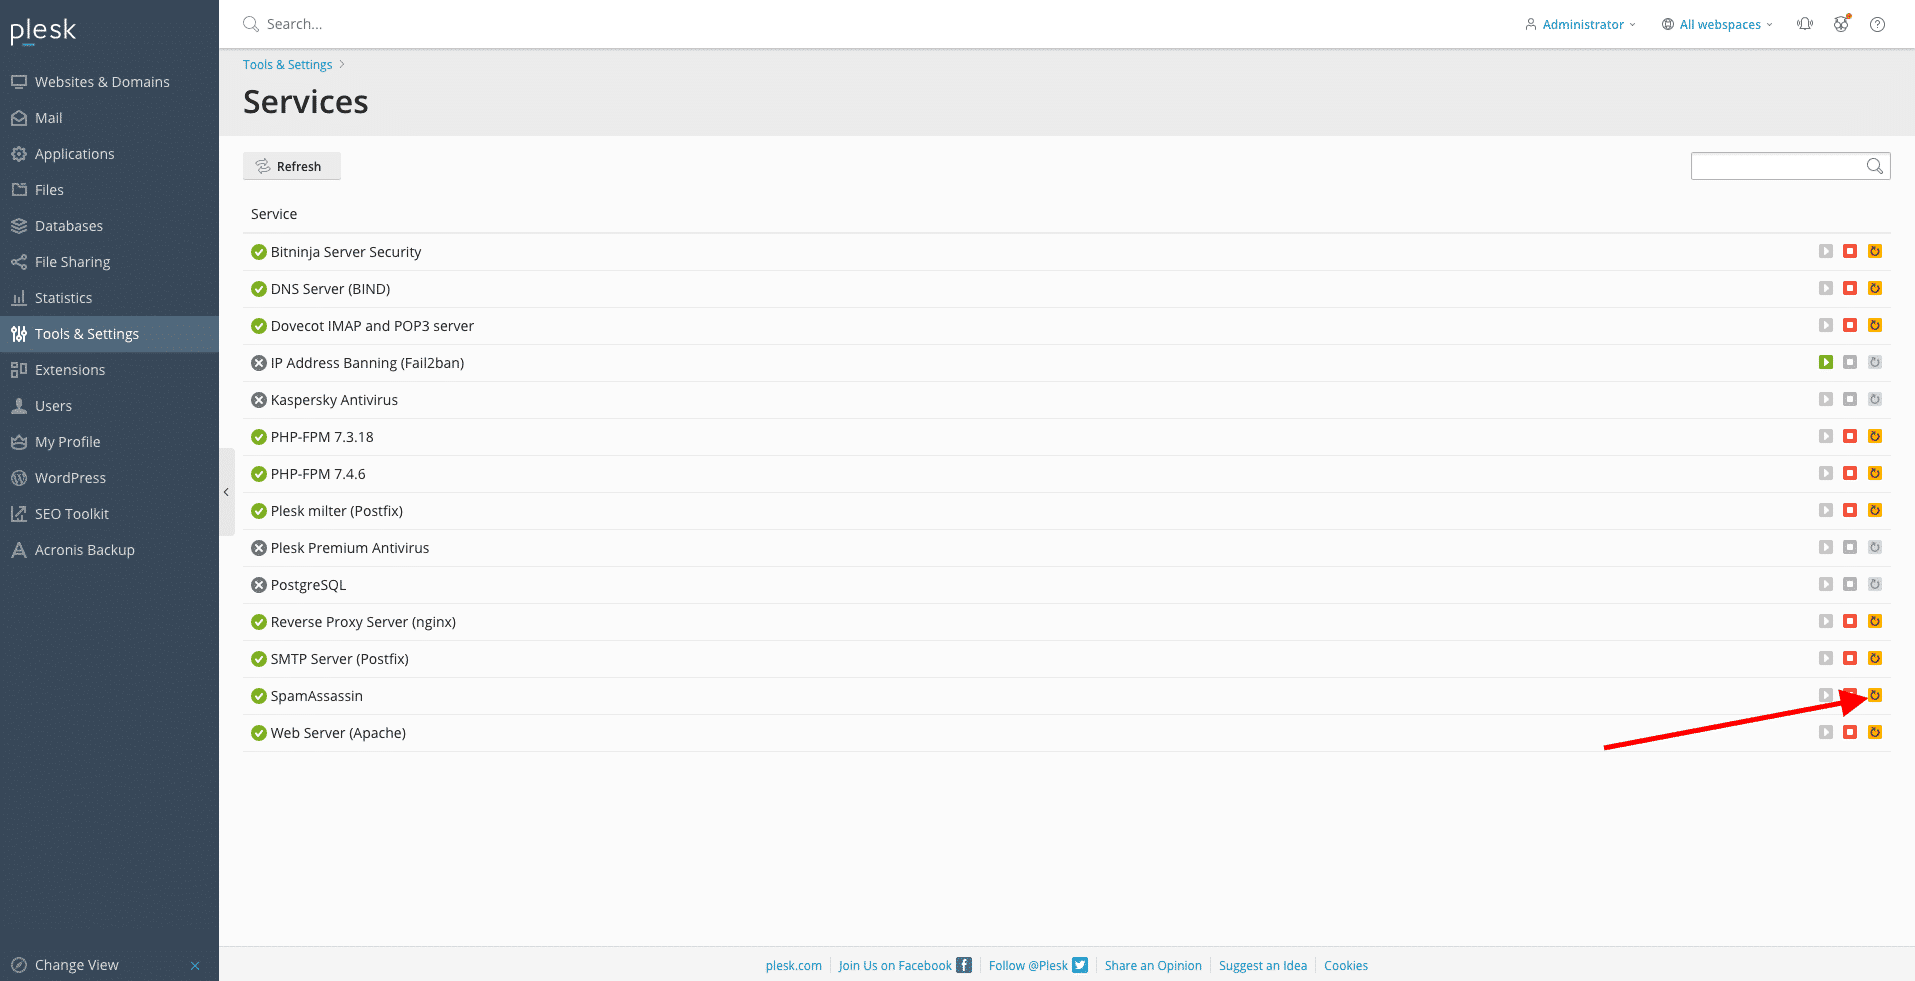Image resolution: width=1915 pixels, height=981 pixels.
Task: Stop the Bitninja Server Security service
Action: 1850,252
